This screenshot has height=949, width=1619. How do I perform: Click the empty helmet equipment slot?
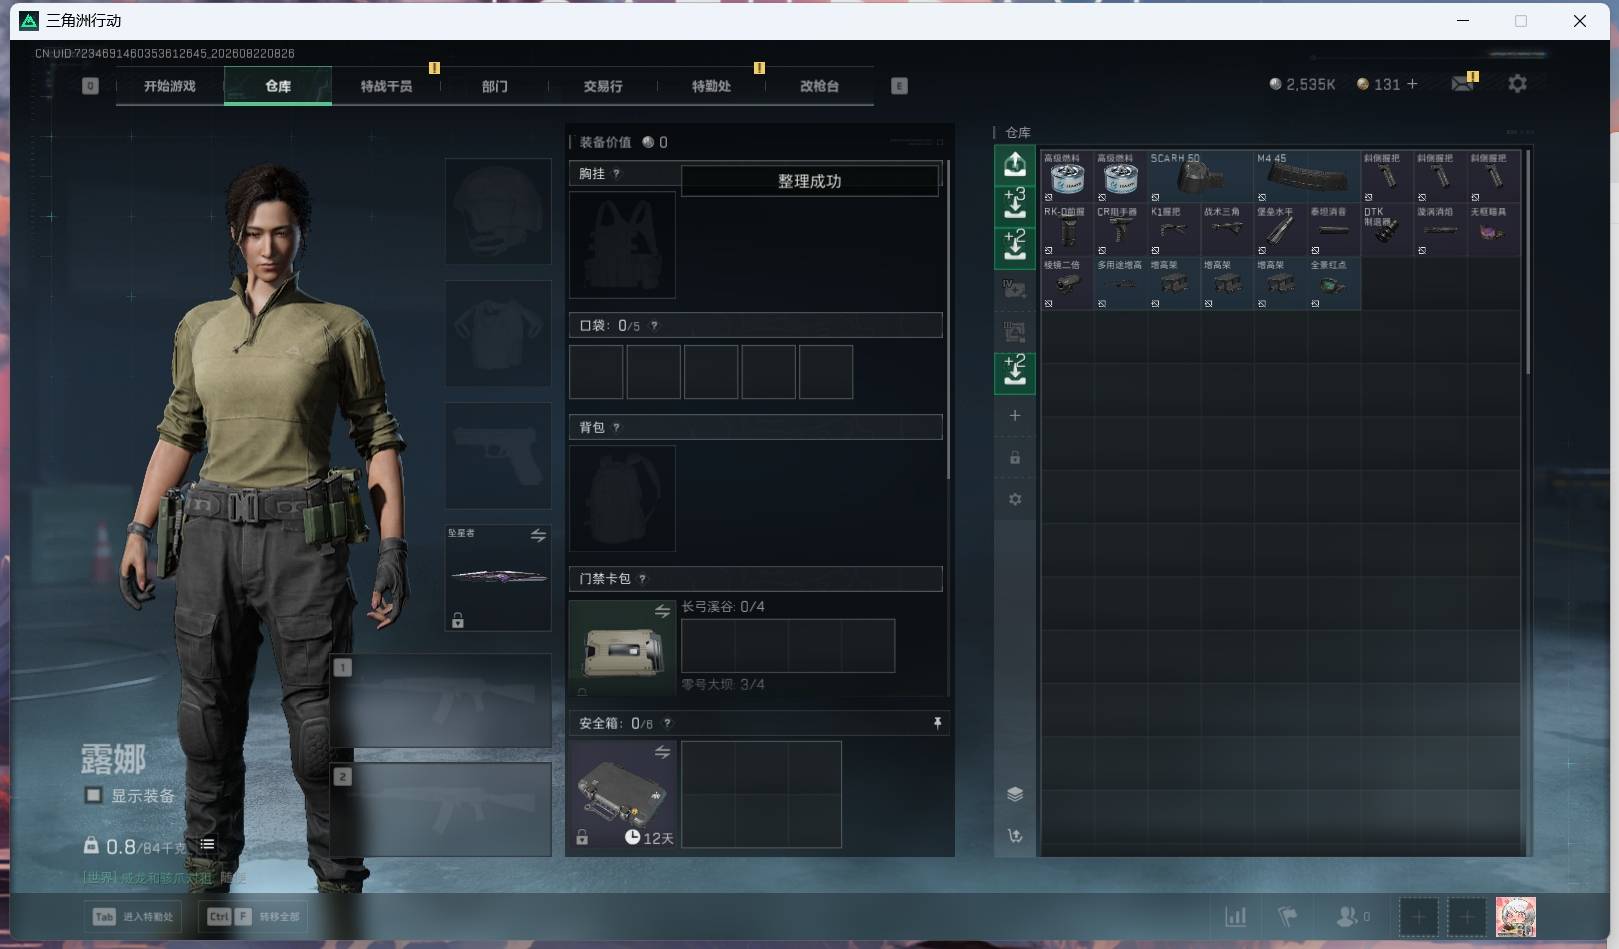498,211
